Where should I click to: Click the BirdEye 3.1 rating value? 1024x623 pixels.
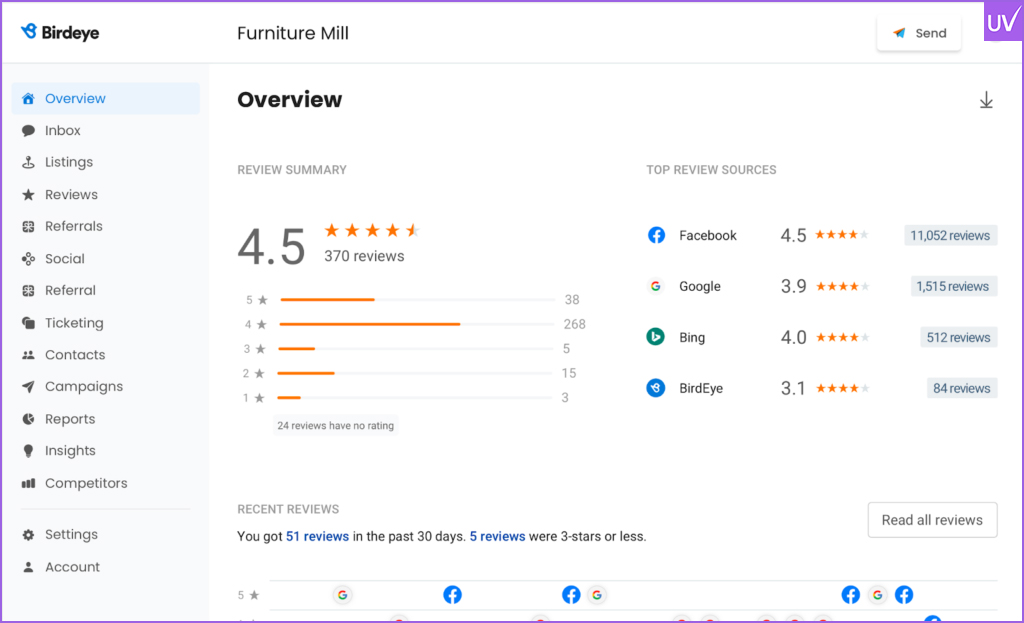(793, 388)
